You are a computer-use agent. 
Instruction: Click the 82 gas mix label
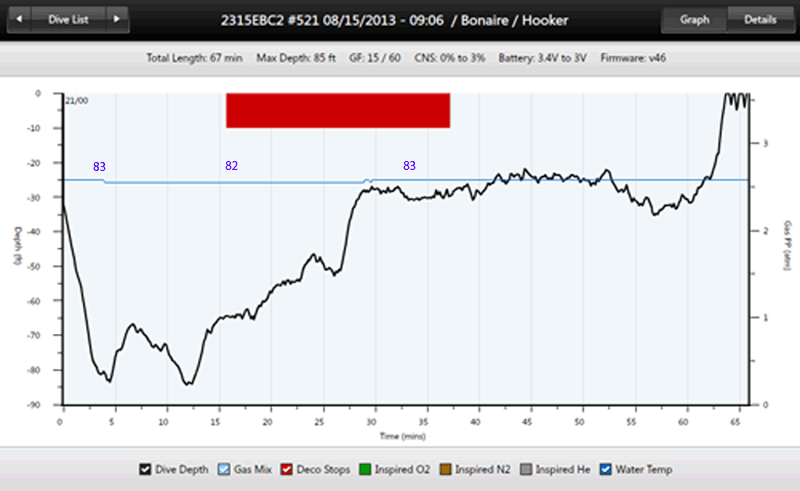pos(232,166)
